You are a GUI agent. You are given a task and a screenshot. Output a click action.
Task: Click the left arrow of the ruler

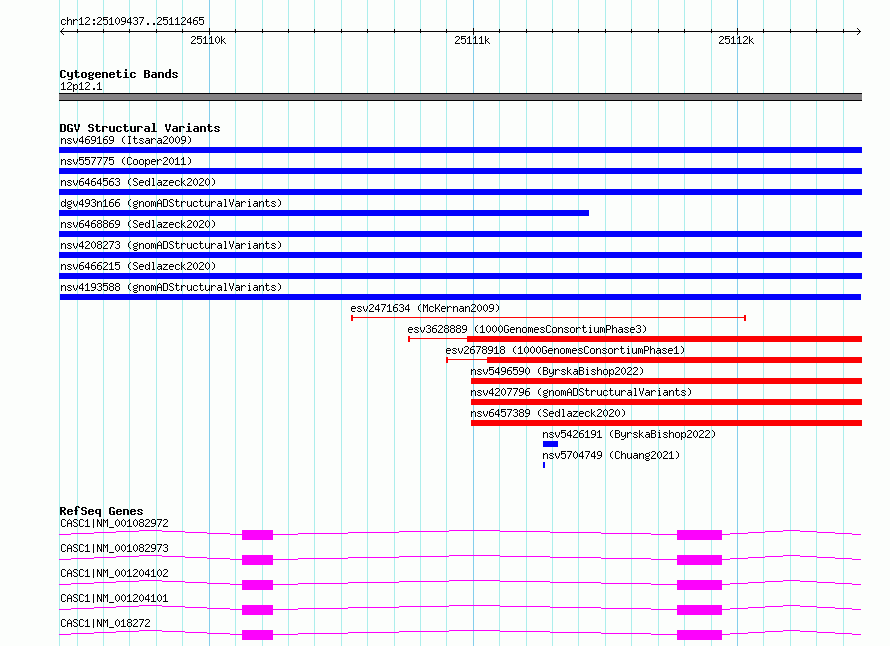62,31
